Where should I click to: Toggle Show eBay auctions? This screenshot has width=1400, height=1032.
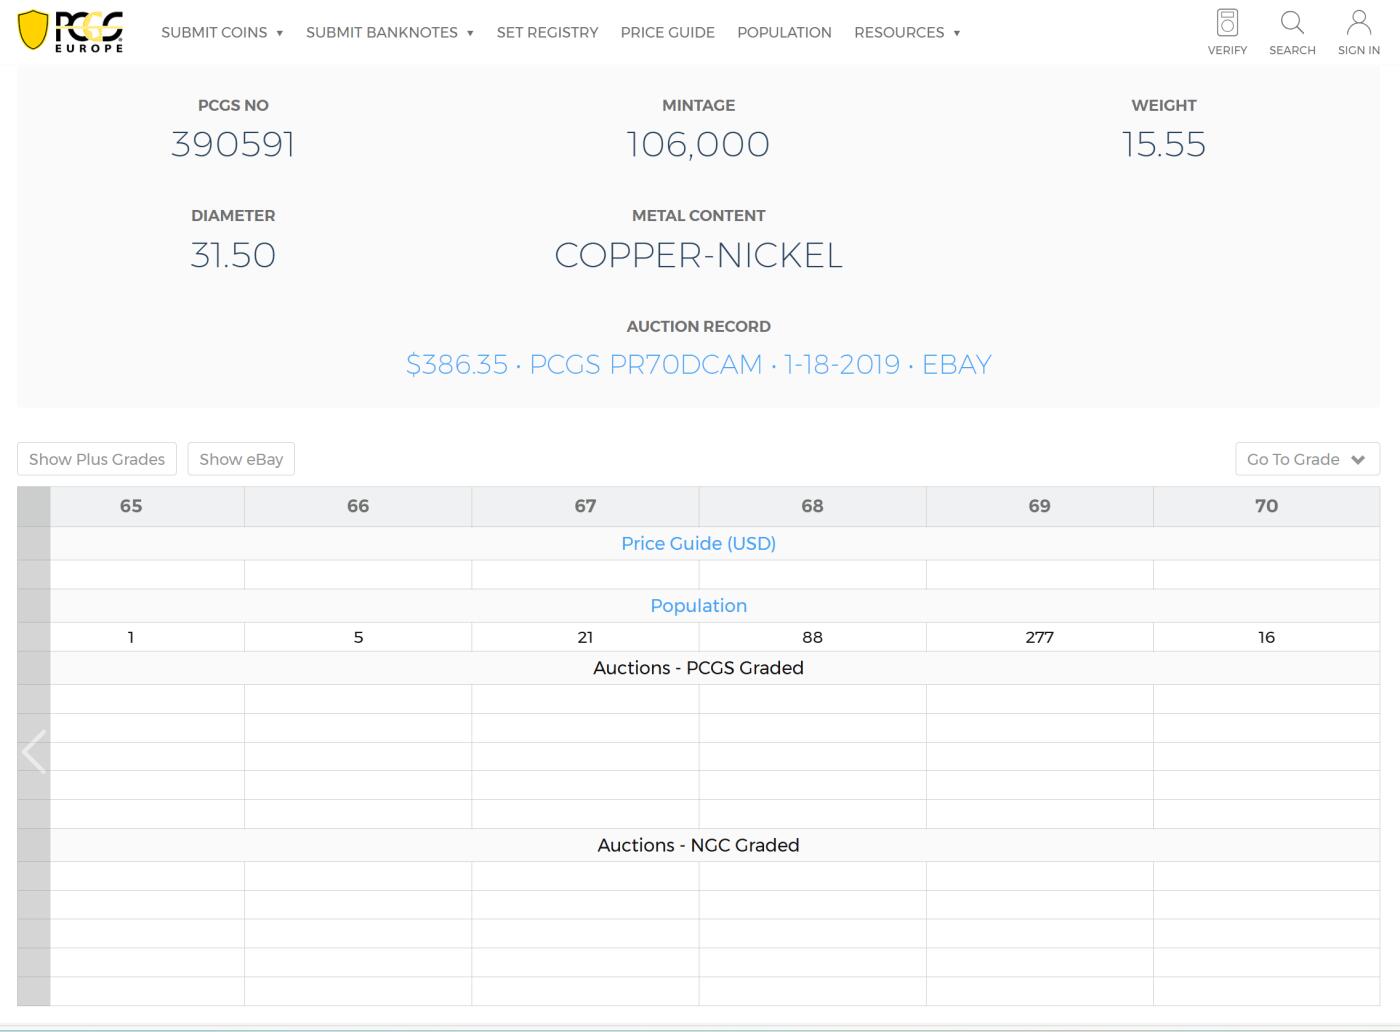(x=241, y=459)
